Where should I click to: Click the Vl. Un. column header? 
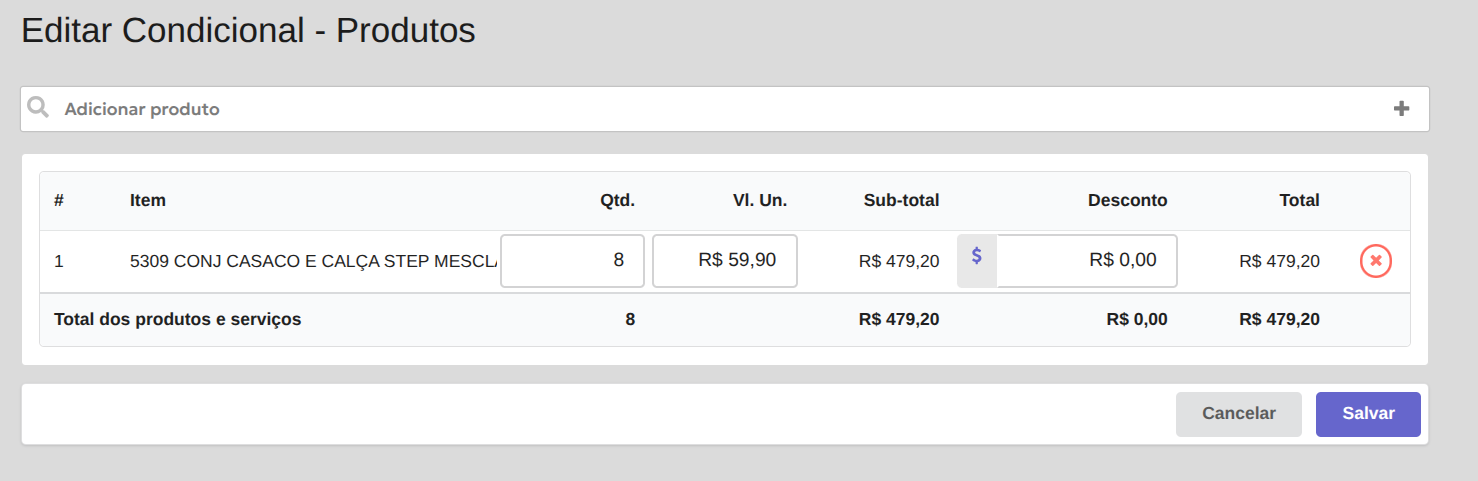click(760, 200)
